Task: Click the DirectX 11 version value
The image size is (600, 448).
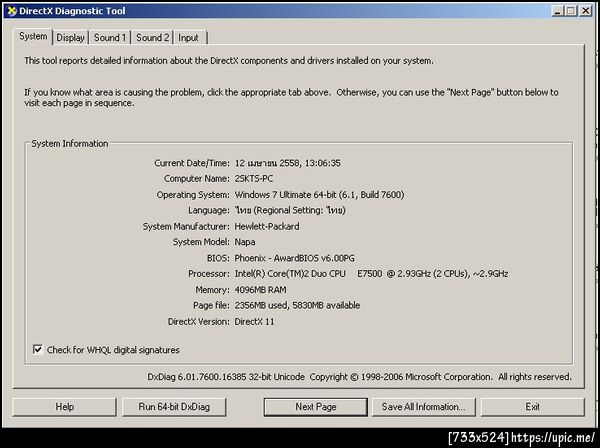Action: point(254,322)
